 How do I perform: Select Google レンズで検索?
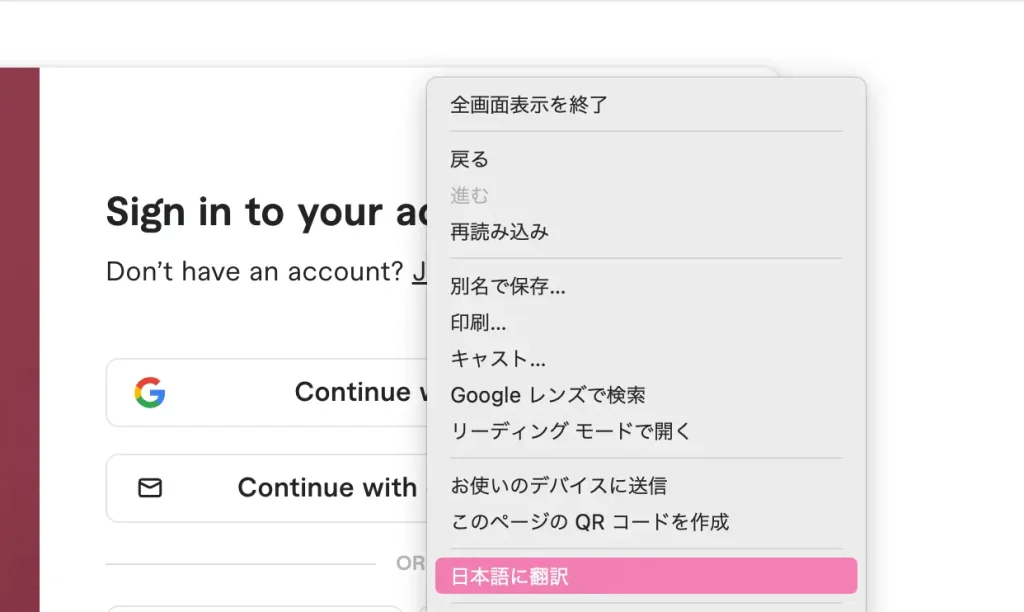coord(547,395)
